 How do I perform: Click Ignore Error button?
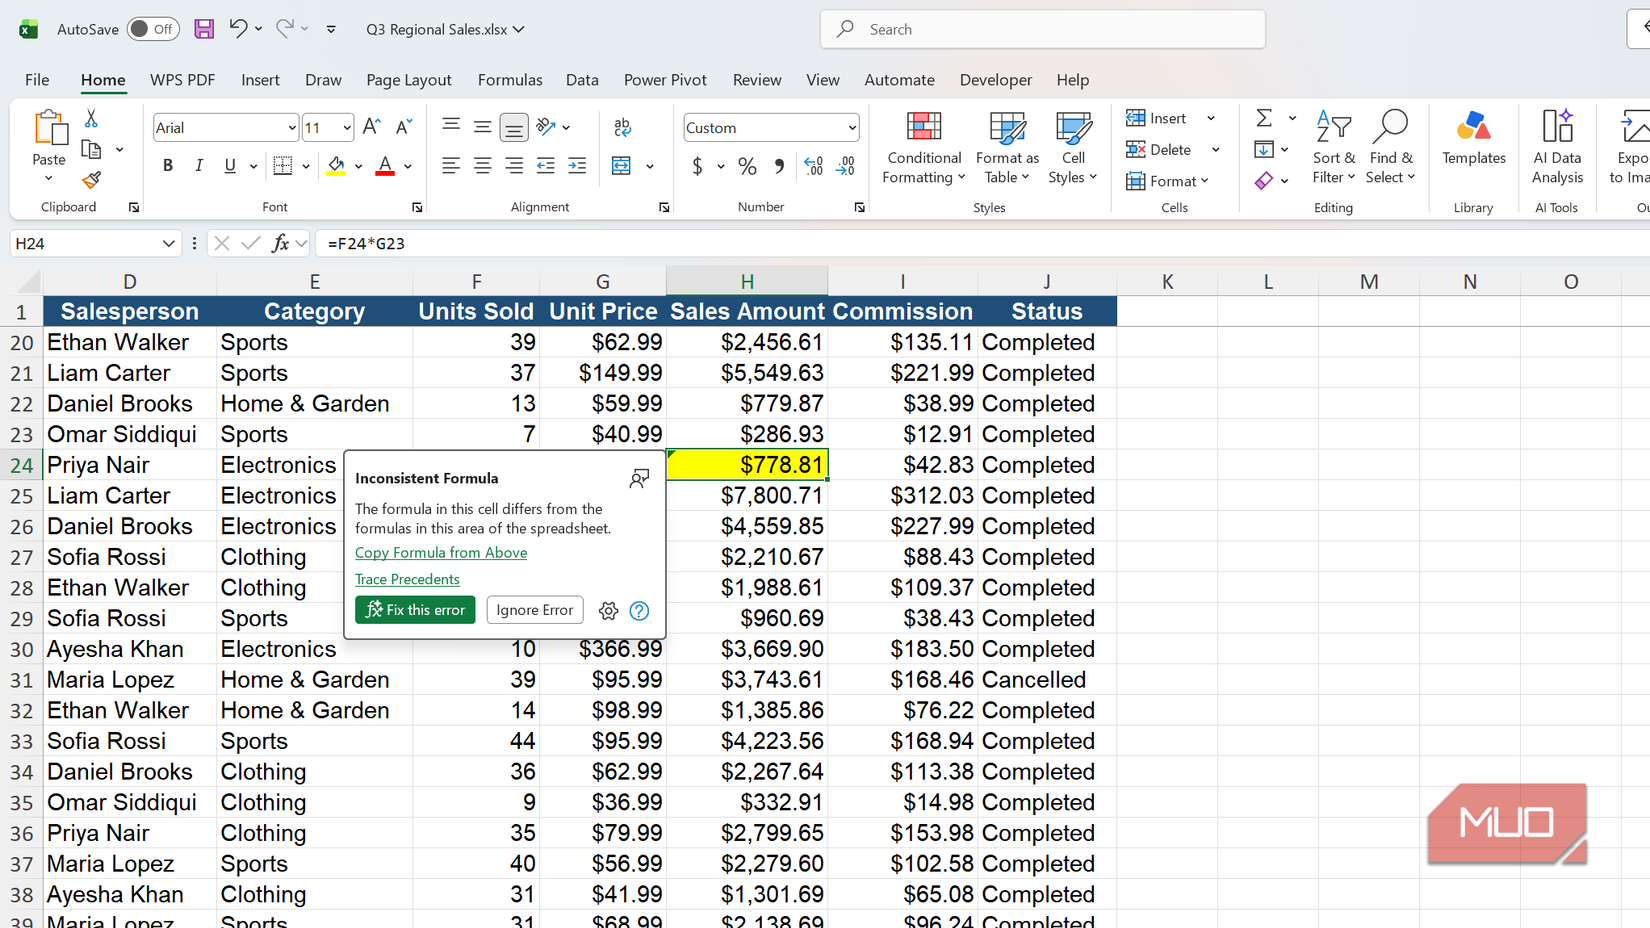pyautogui.click(x=535, y=610)
